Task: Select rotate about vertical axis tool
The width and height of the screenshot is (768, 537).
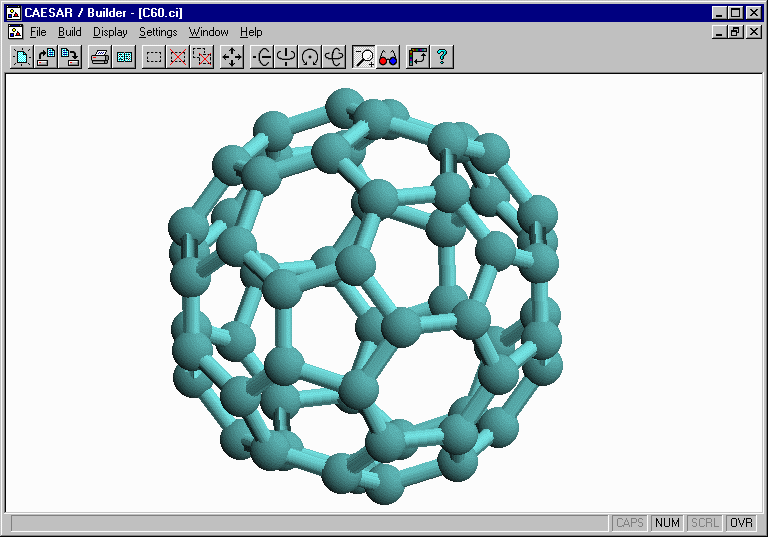Action: point(286,57)
